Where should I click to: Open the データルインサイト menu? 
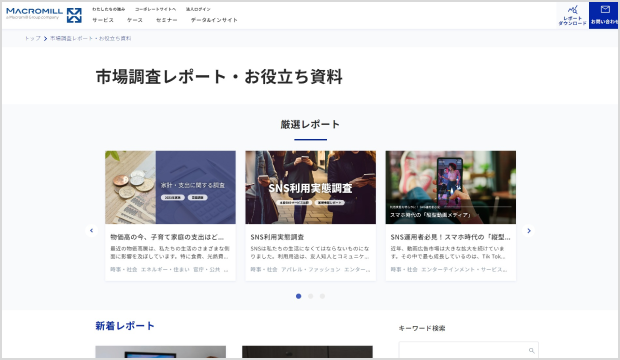[214, 20]
